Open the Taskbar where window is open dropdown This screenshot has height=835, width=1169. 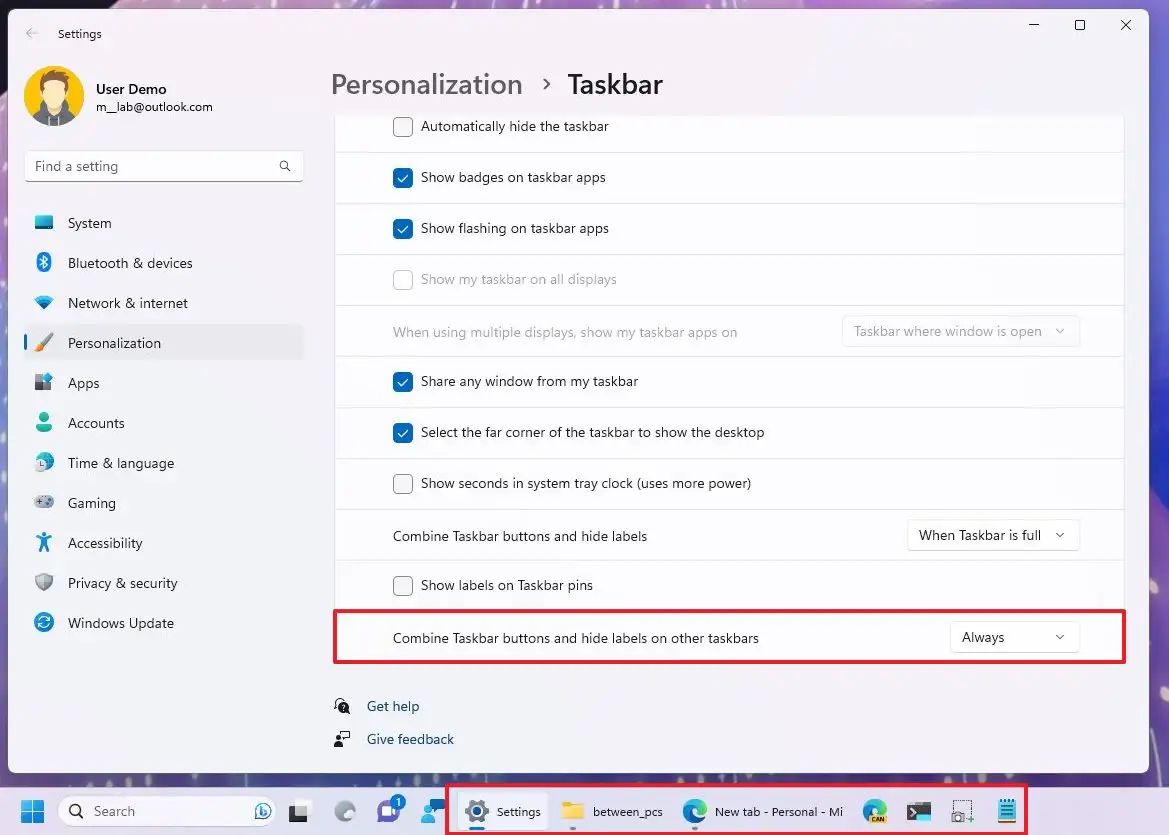click(959, 331)
